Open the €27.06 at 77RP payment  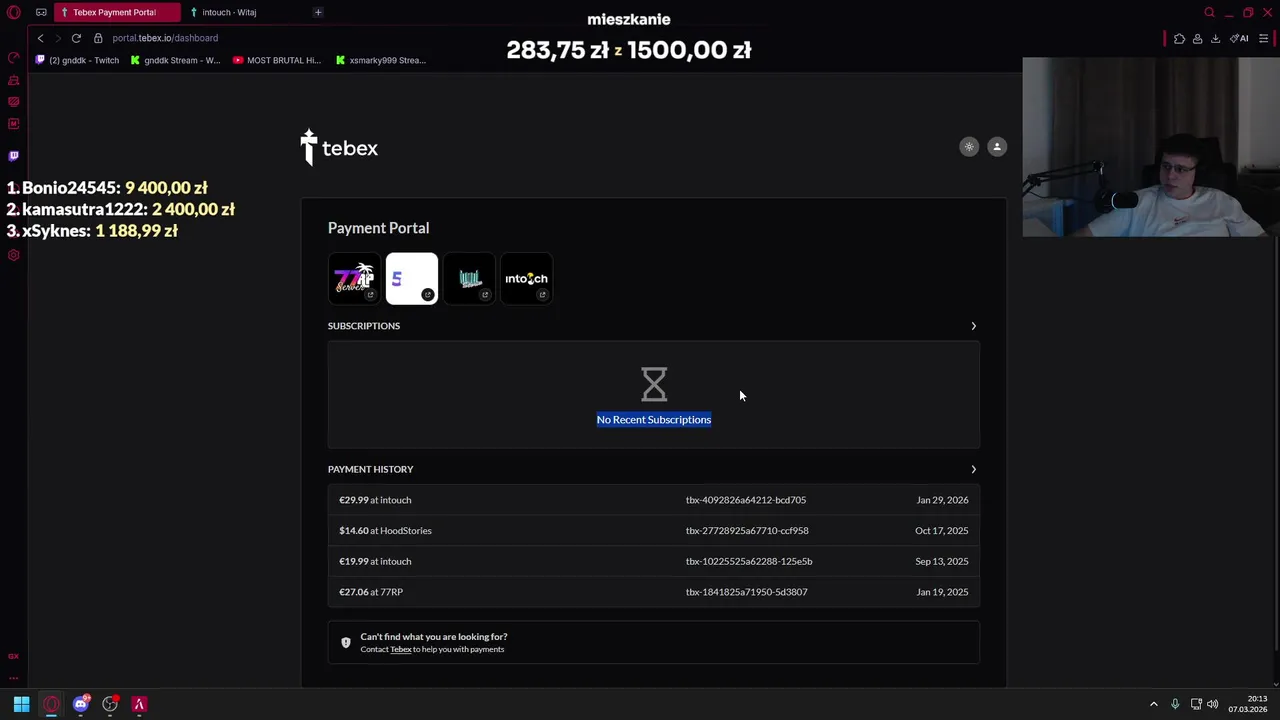point(654,592)
